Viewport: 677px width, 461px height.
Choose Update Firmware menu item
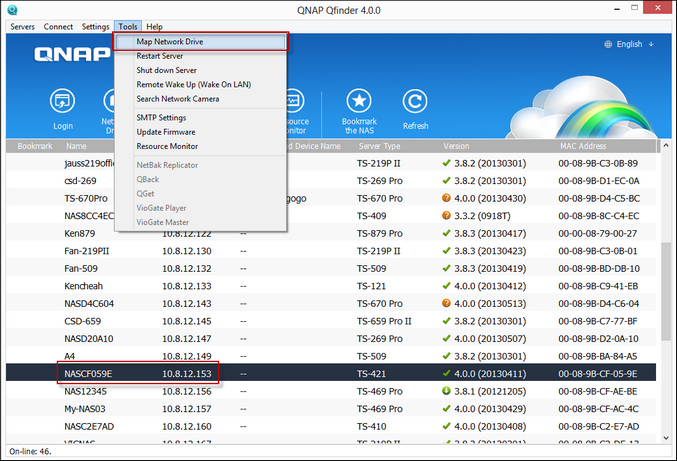point(166,131)
